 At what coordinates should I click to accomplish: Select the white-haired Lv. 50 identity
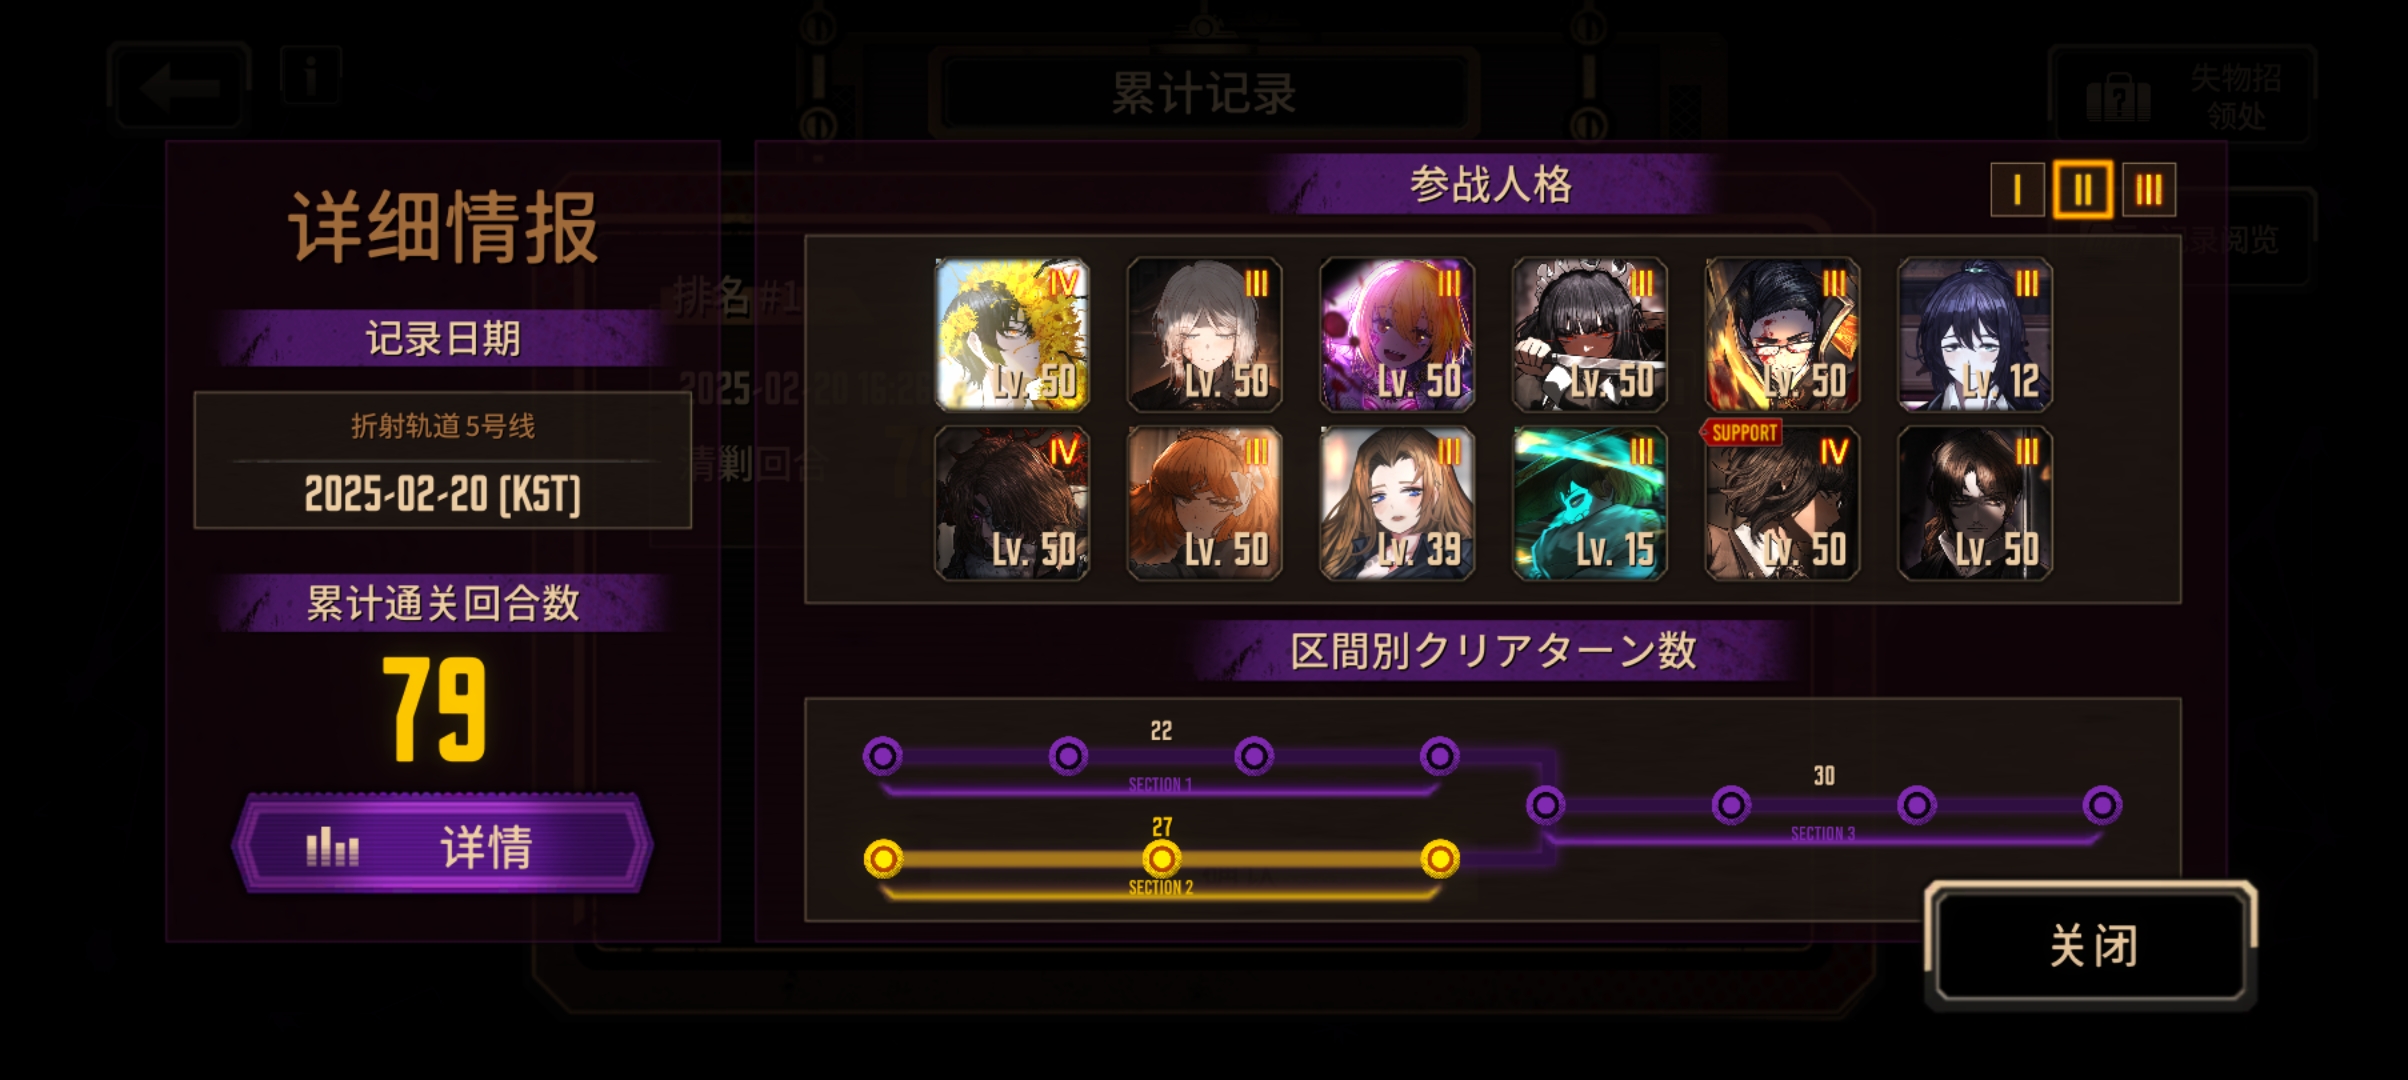pyautogui.click(x=1205, y=335)
